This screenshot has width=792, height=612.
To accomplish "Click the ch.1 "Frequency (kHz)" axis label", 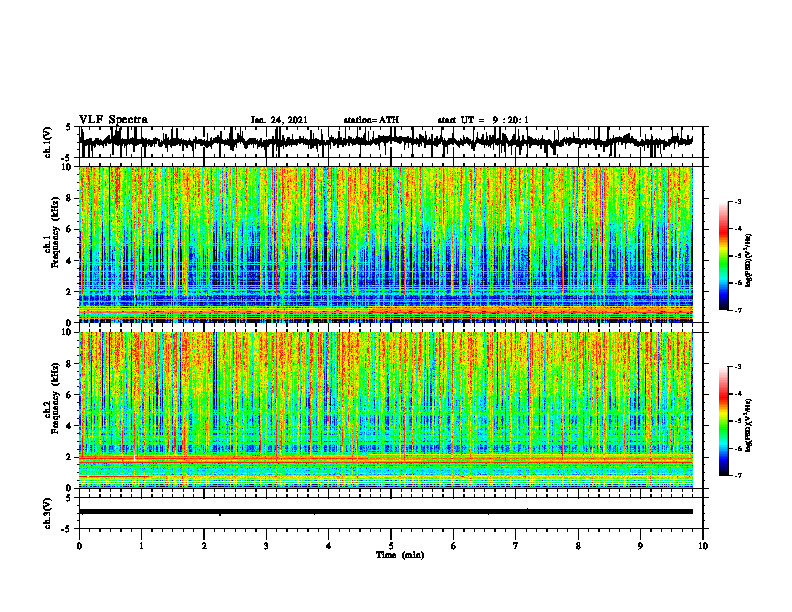I will (x=56, y=232).
